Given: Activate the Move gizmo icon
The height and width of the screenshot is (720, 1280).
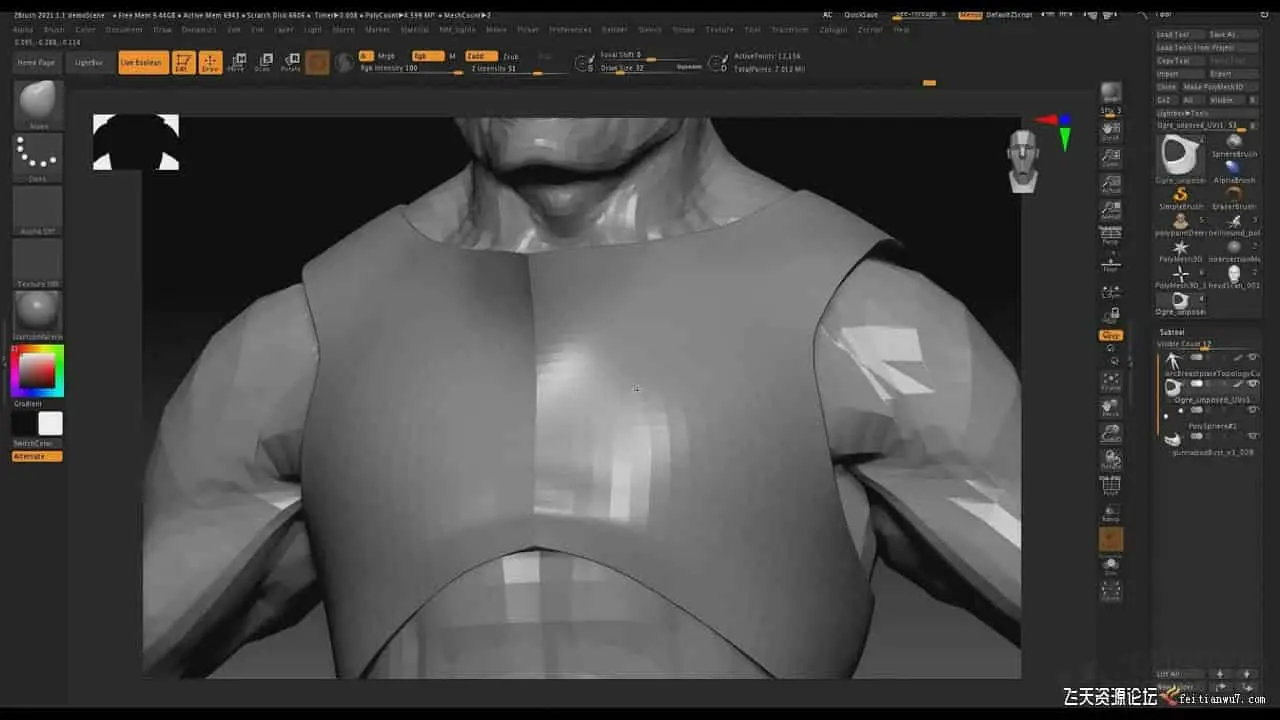Looking at the screenshot, I should [236, 63].
